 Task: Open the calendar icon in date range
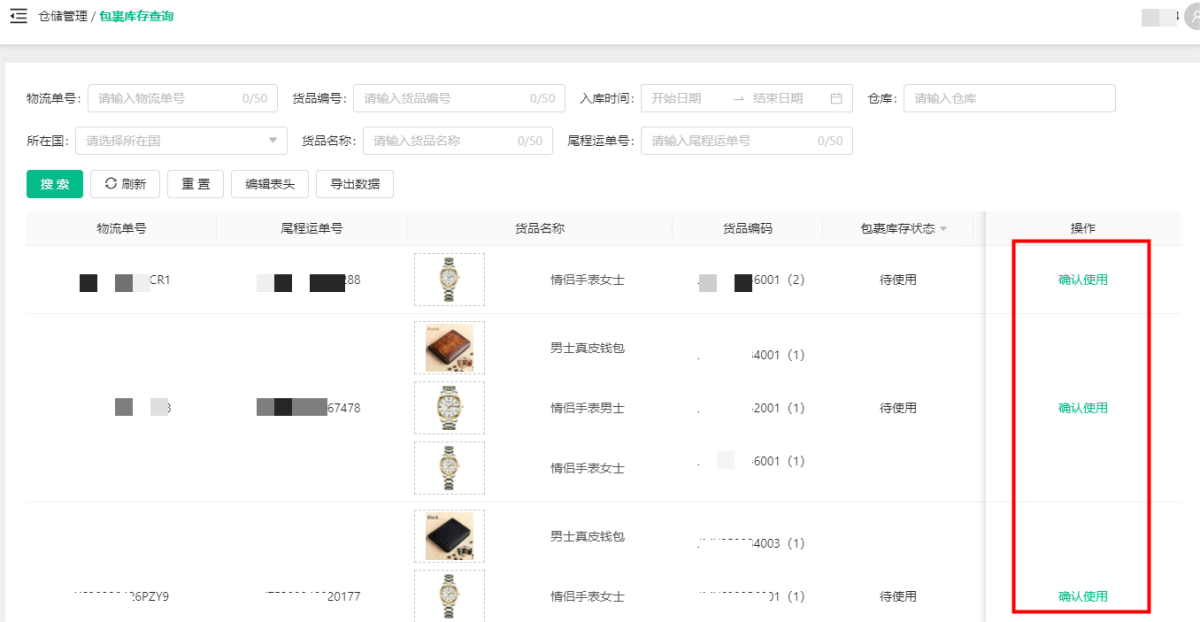pos(836,98)
